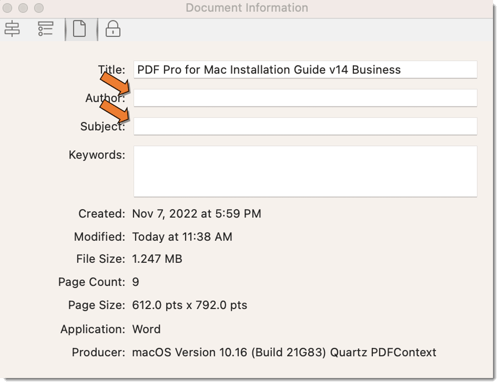Click the Keywords text area
The height and width of the screenshot is (385, 500).
click(x=305, y=171)
